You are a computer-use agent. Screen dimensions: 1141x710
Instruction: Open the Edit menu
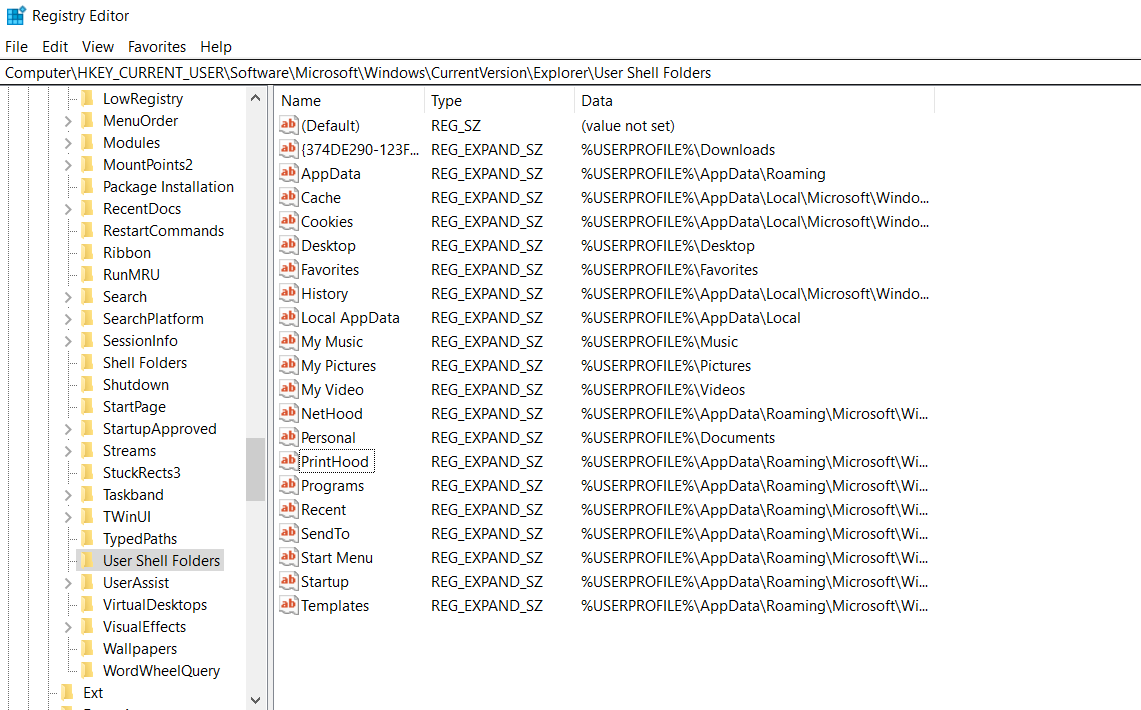(55, 47)
